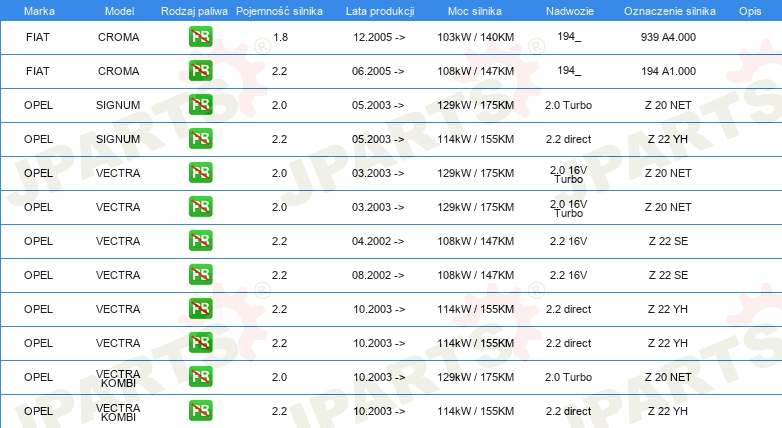The height and width of the screenshot is (428, 782).
Task: Select petrol icon in OPEL SIGNUM 2.2 row
Action: point(200,139)
